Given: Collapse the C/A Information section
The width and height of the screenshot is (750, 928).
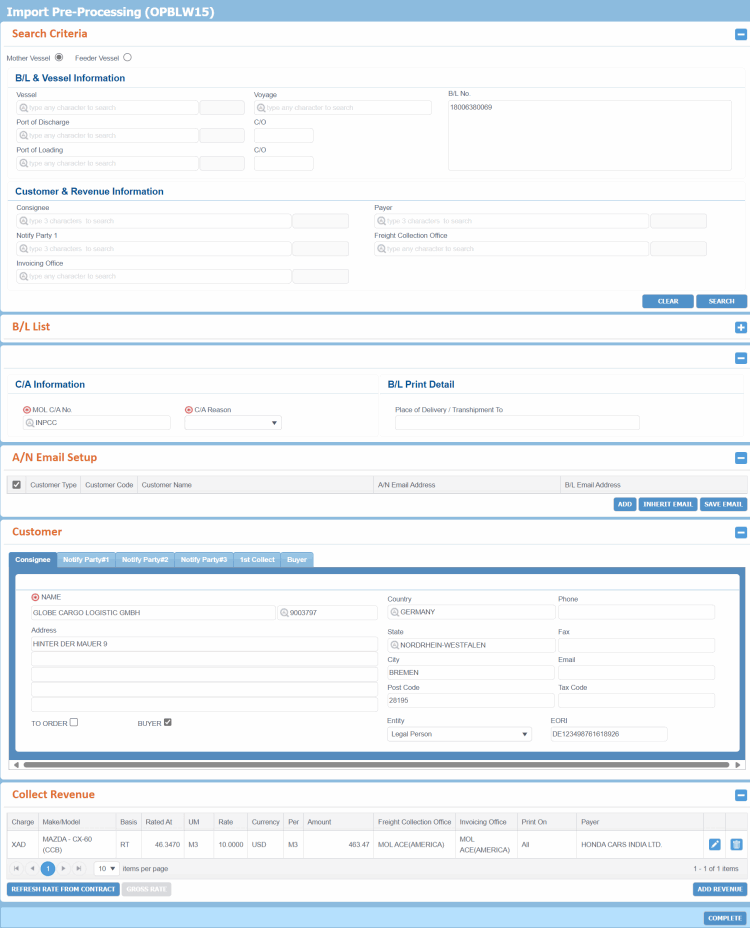Looking at the screenshot, I should coord(741,358).
